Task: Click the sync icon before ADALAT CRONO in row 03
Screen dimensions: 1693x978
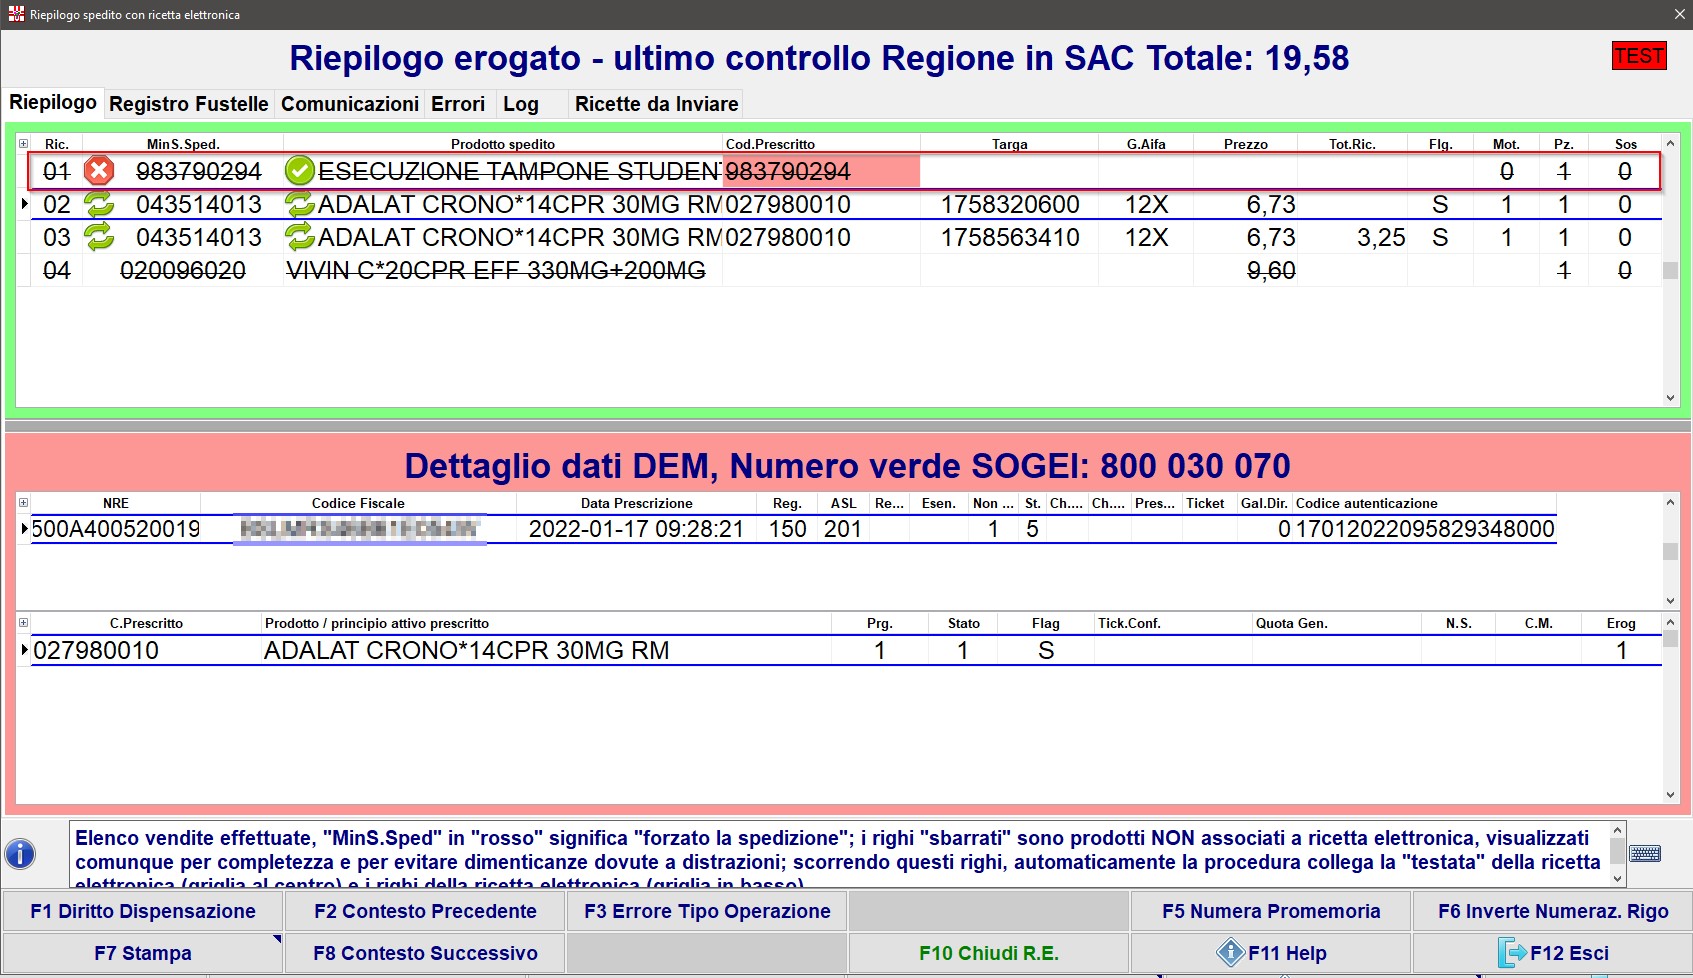Action: tap(300, 238)
